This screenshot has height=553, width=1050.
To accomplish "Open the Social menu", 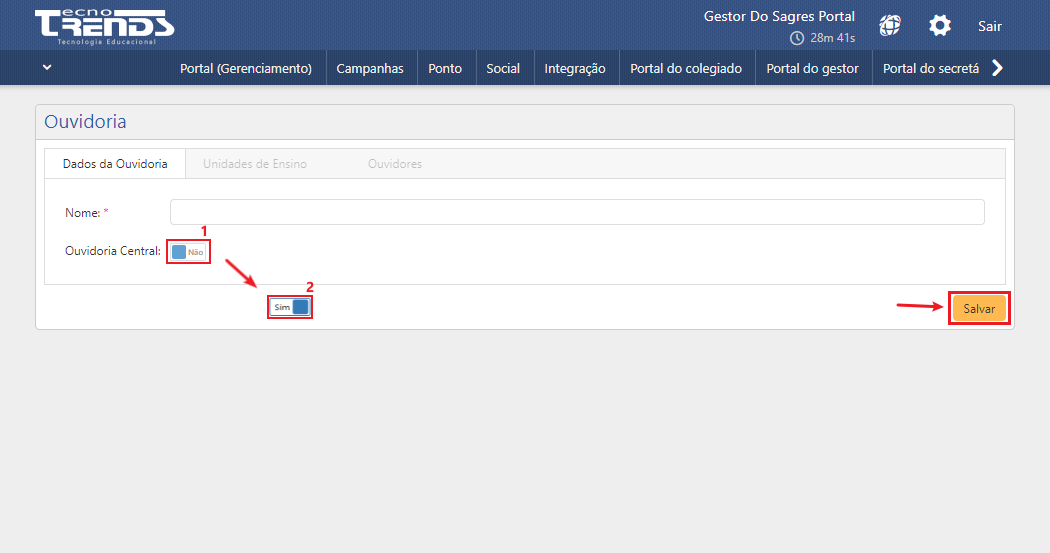I will tap(503, 69).
